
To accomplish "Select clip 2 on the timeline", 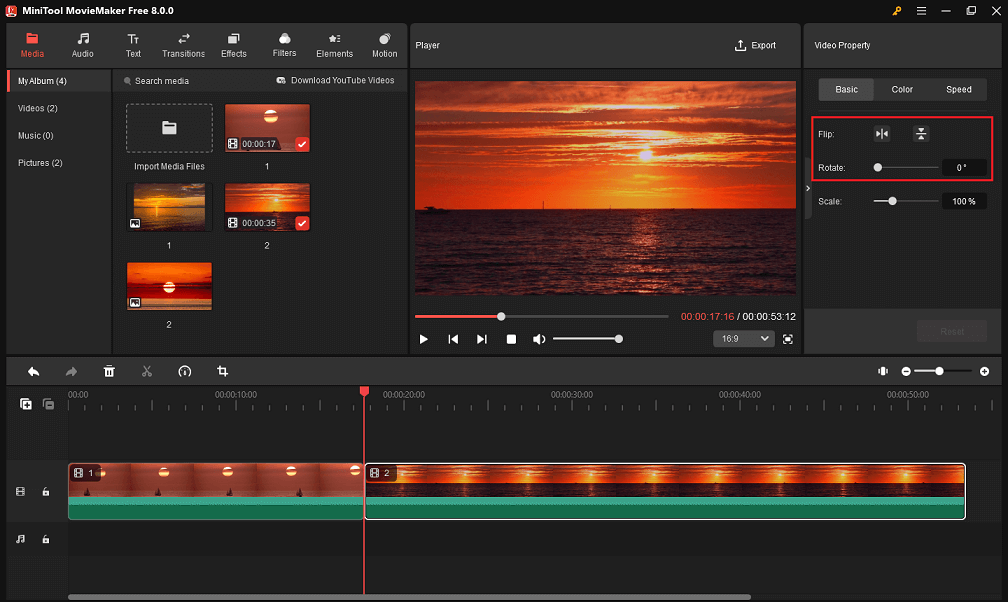I will point(665,491).
